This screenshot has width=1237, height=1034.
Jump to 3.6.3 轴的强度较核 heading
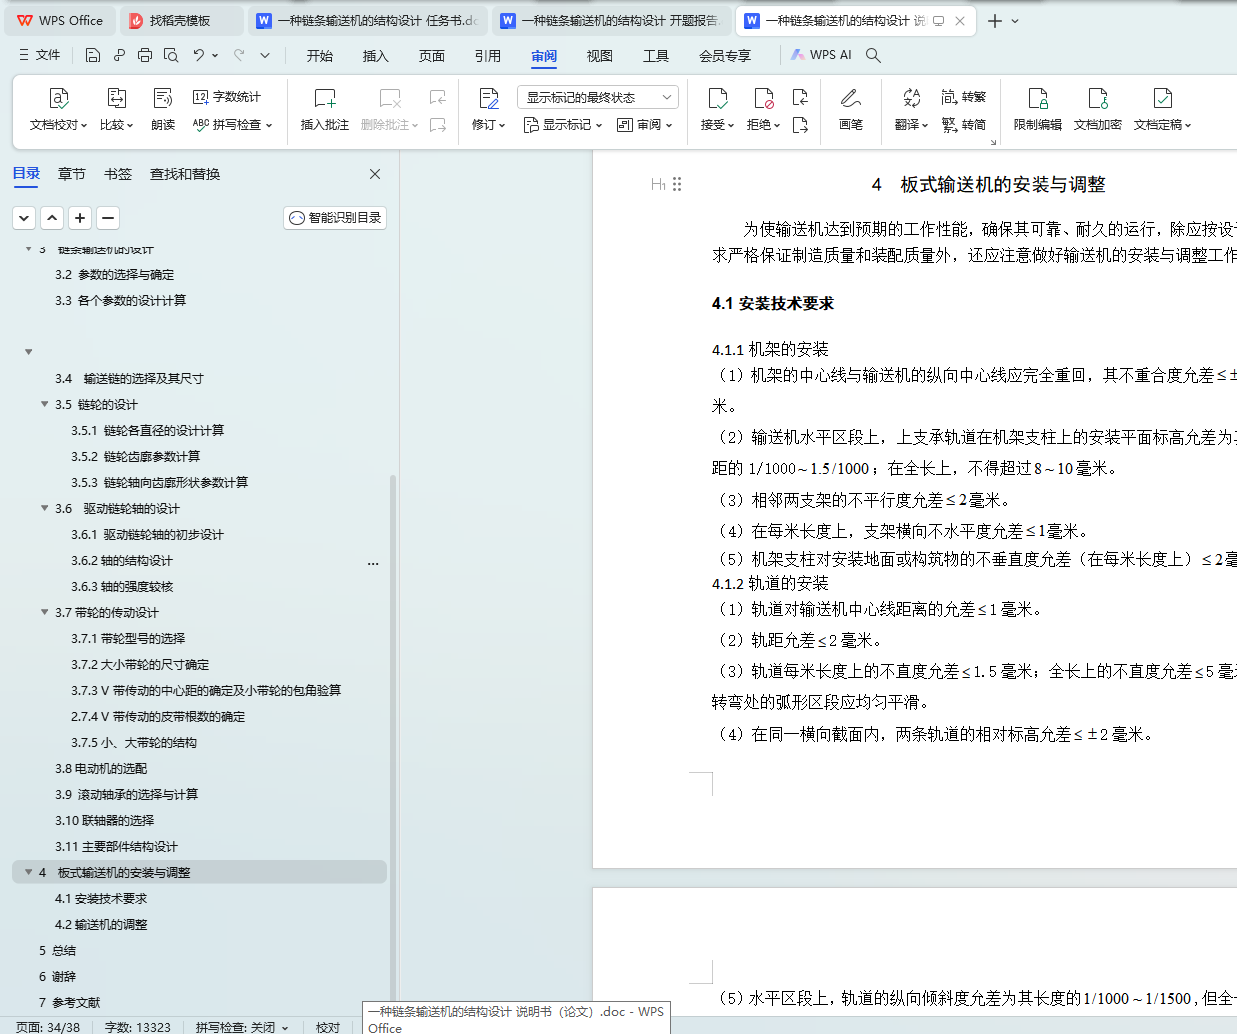[122, 586]
